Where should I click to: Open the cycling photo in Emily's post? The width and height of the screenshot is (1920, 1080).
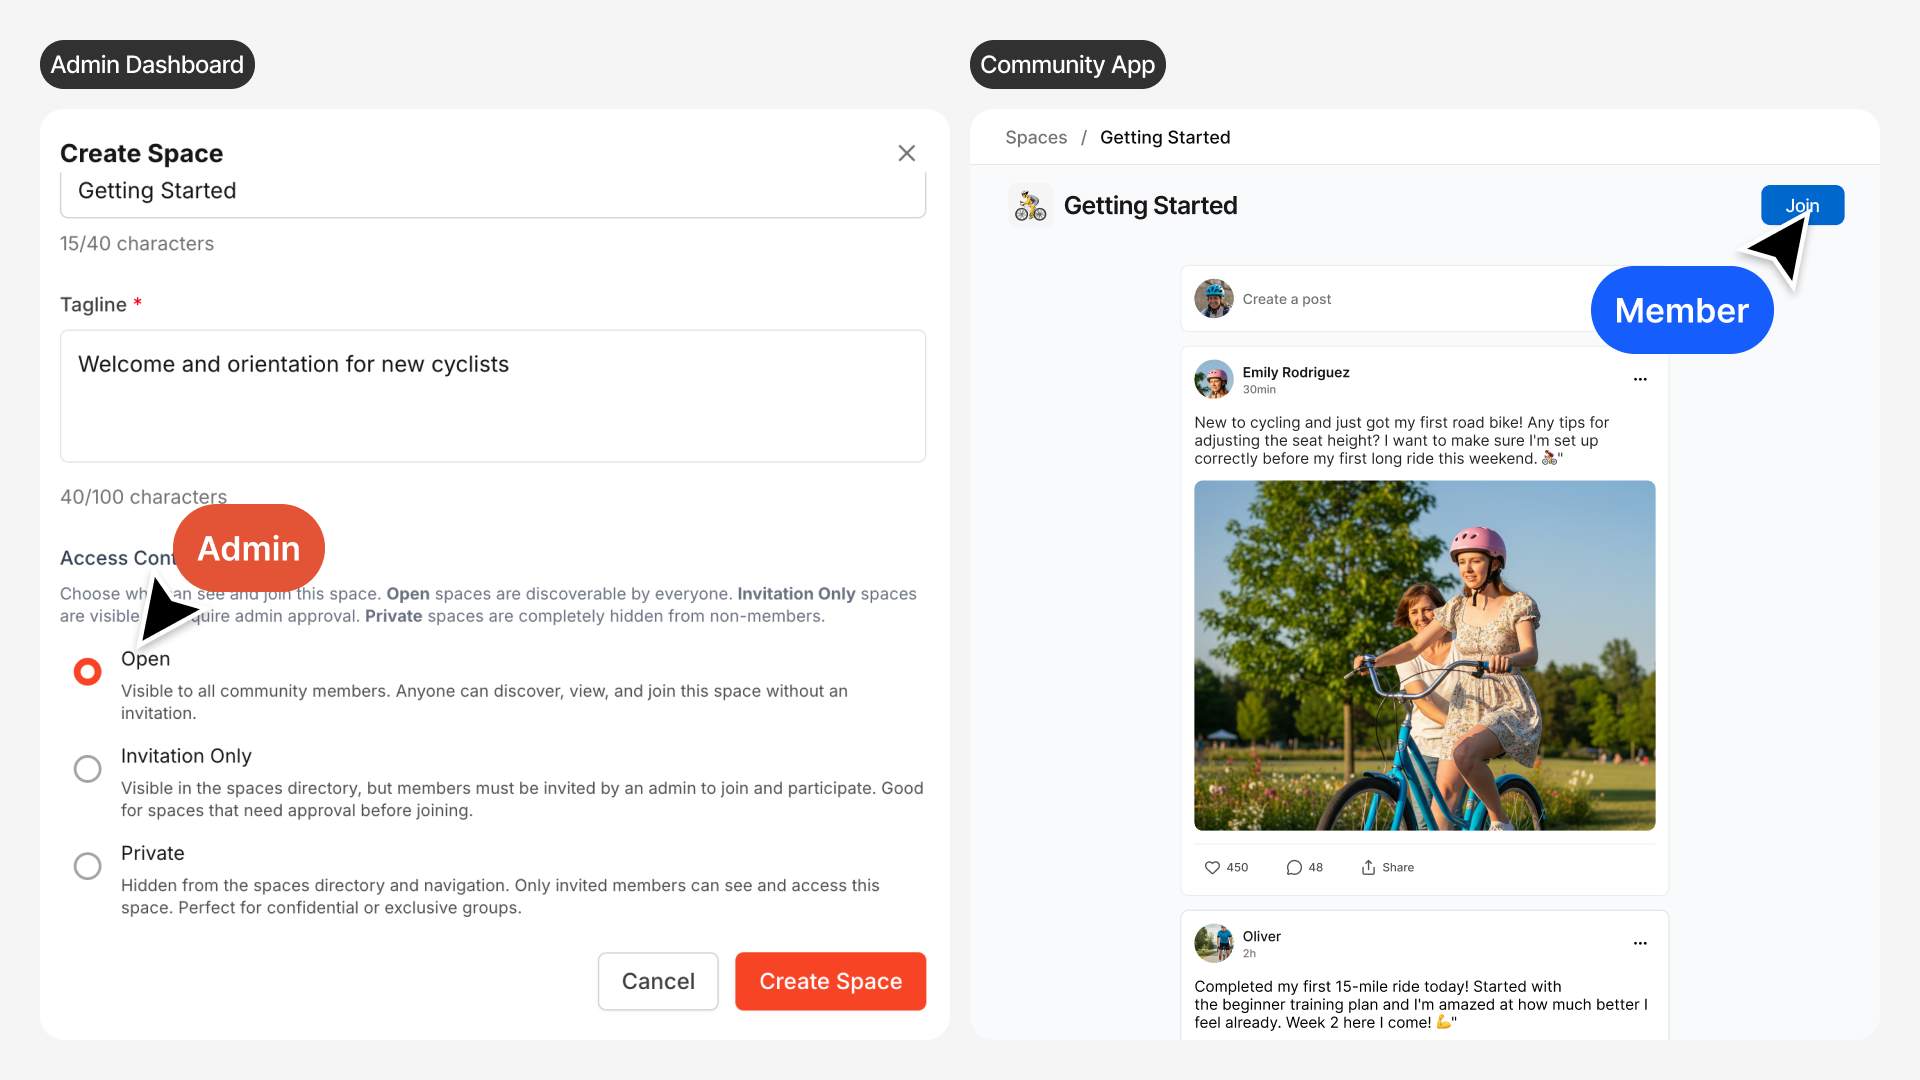pos(1424,655)
